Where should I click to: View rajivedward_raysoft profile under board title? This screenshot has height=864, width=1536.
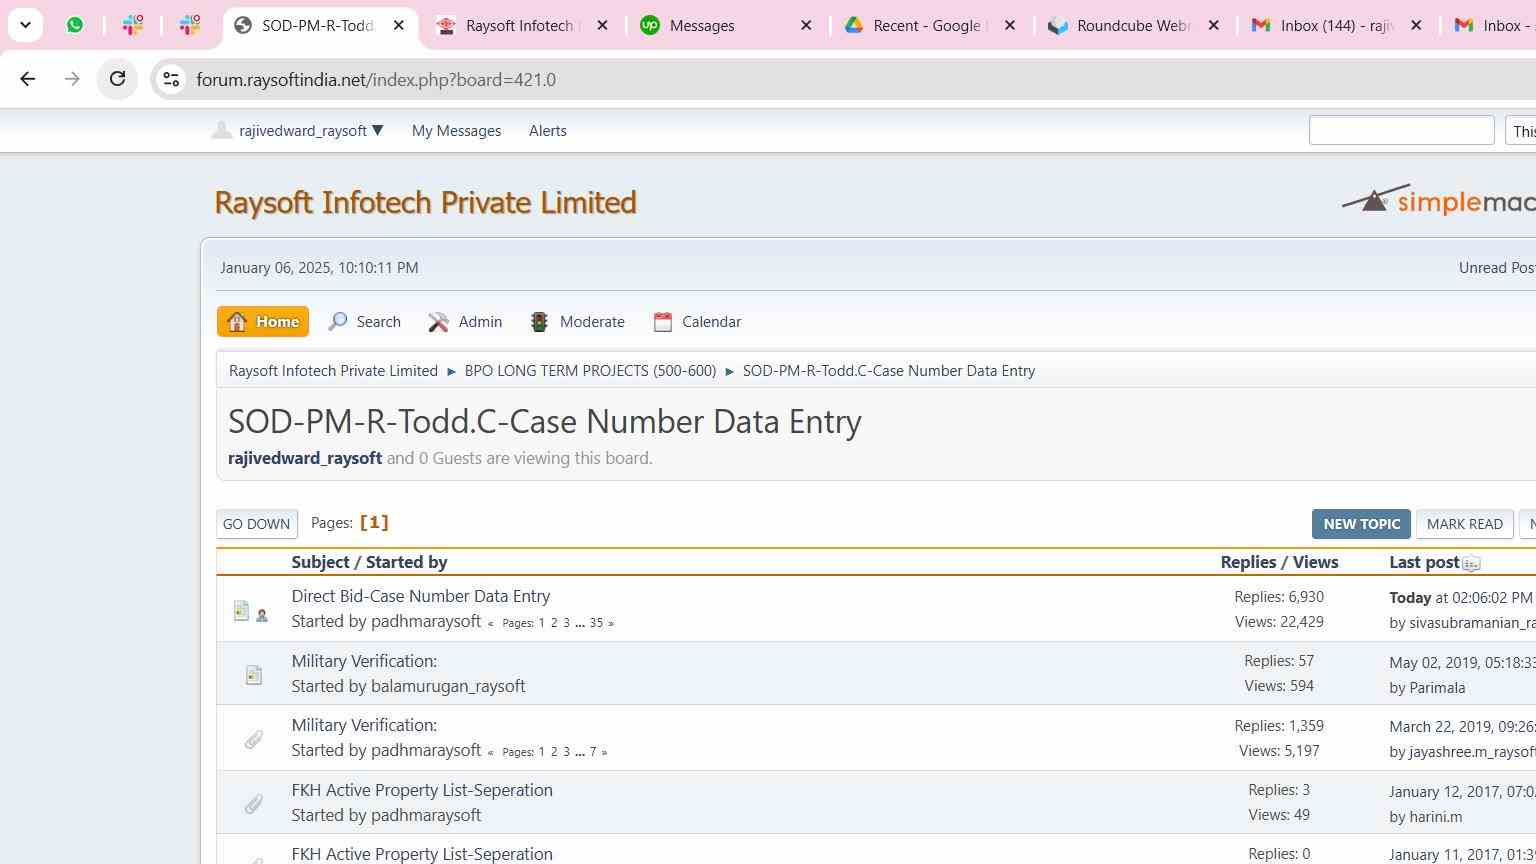(x=305, y=458)
